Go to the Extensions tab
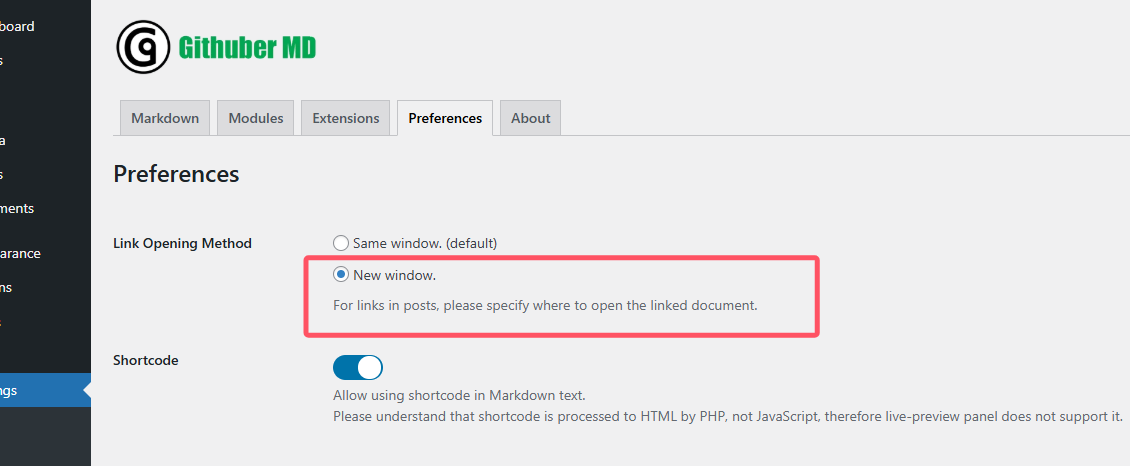 pyautogui.click(x=346, y=118)
